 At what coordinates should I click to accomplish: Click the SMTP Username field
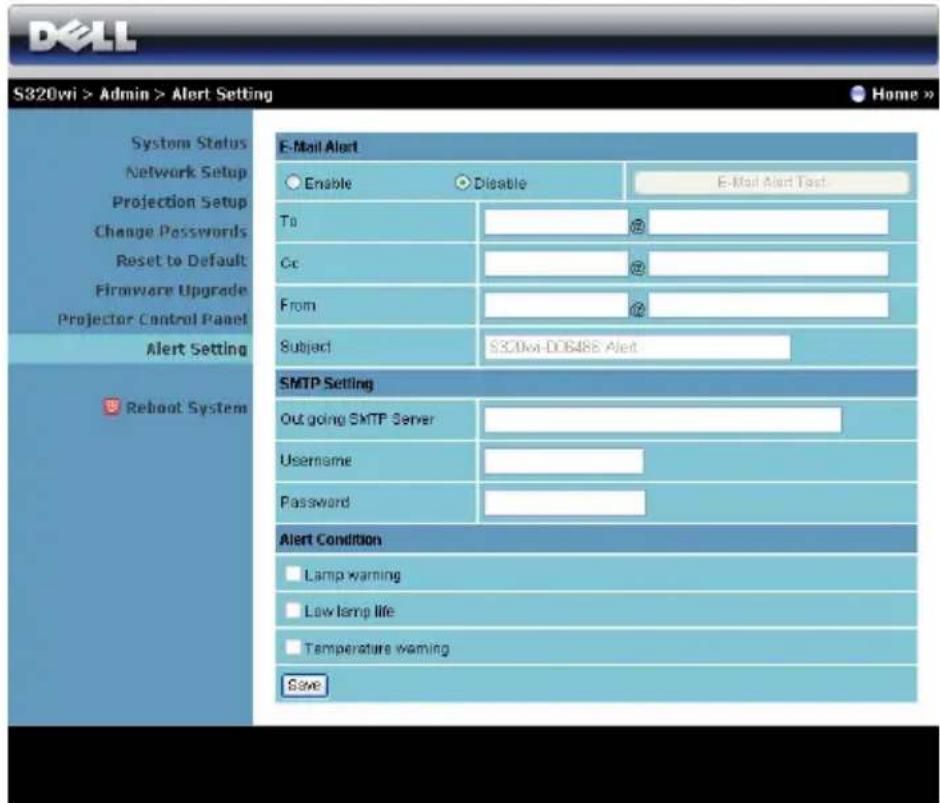click(x=564, y=461)
